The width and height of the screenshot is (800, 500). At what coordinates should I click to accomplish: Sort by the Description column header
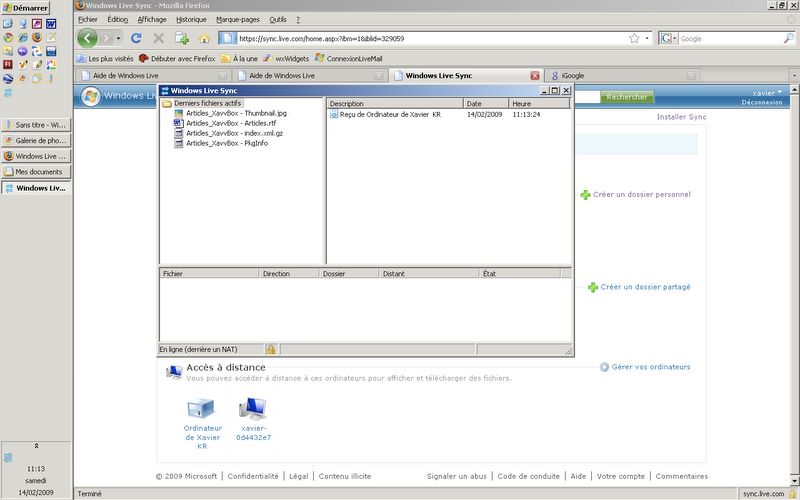pos(395,104)
